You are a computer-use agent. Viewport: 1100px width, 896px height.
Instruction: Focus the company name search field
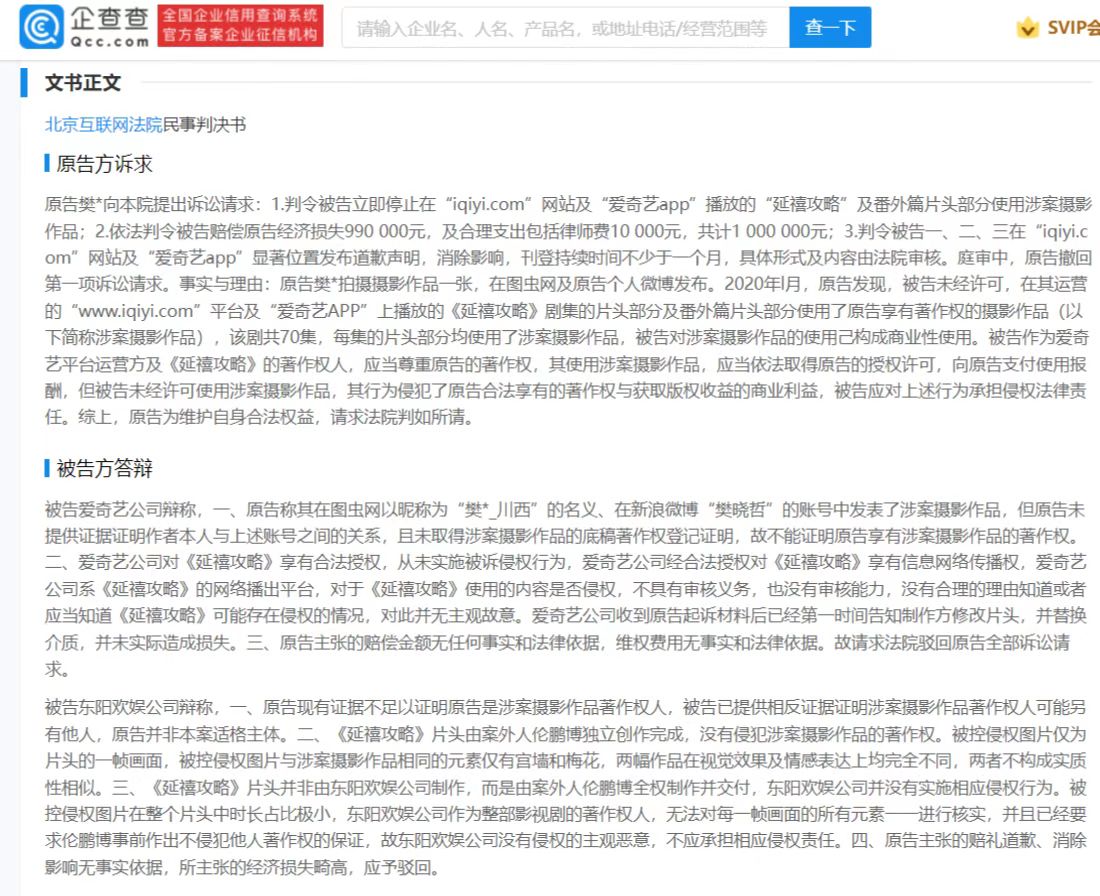565,28
